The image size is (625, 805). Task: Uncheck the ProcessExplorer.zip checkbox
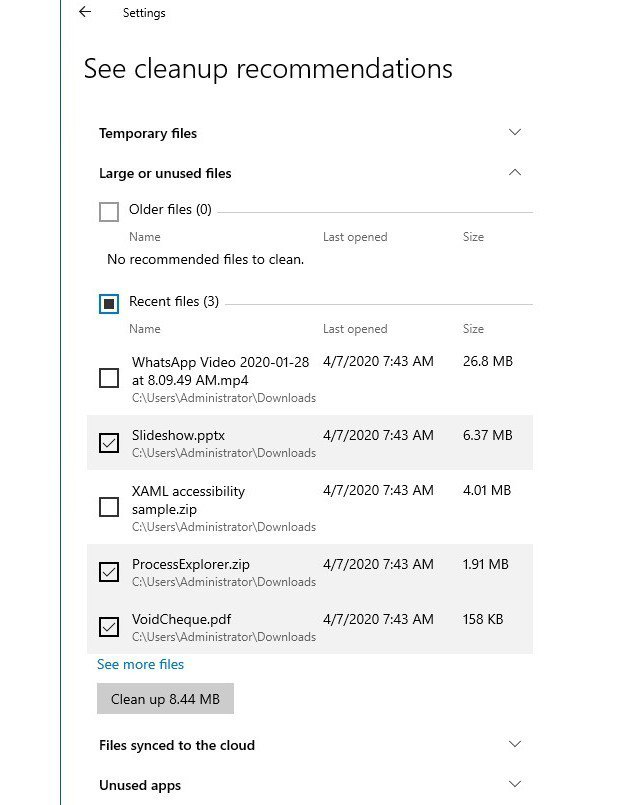[109, 572]
